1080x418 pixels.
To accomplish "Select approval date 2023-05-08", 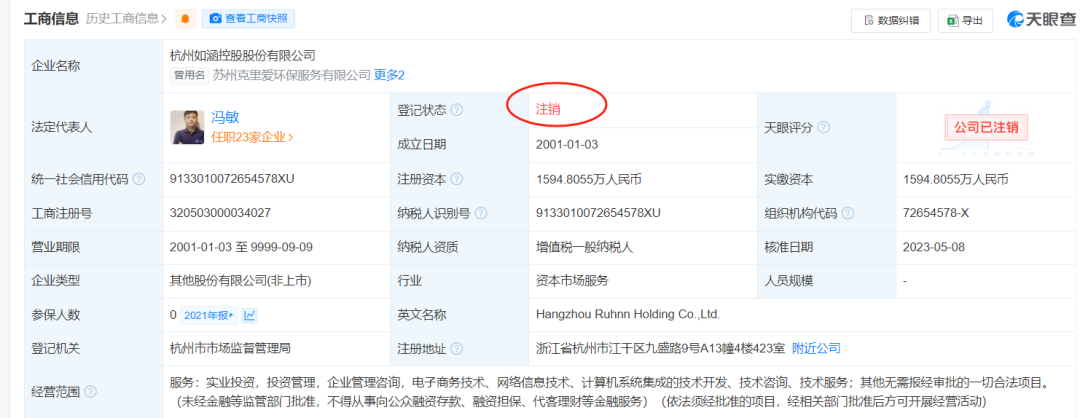I will click(933, 247).
